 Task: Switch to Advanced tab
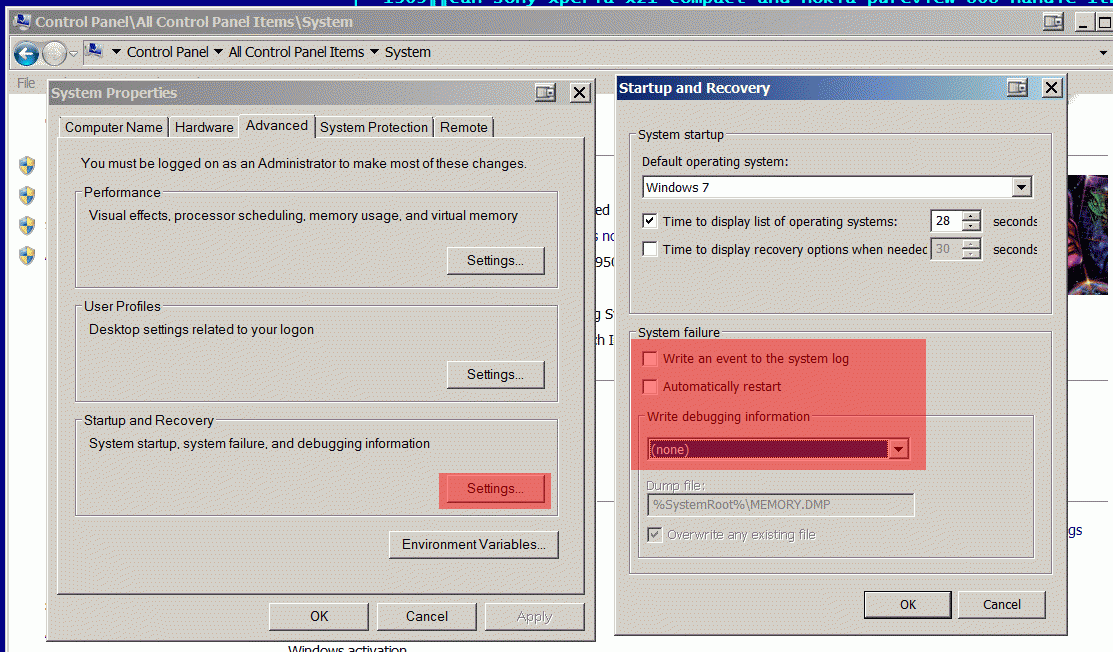click(x=277, y=126)
